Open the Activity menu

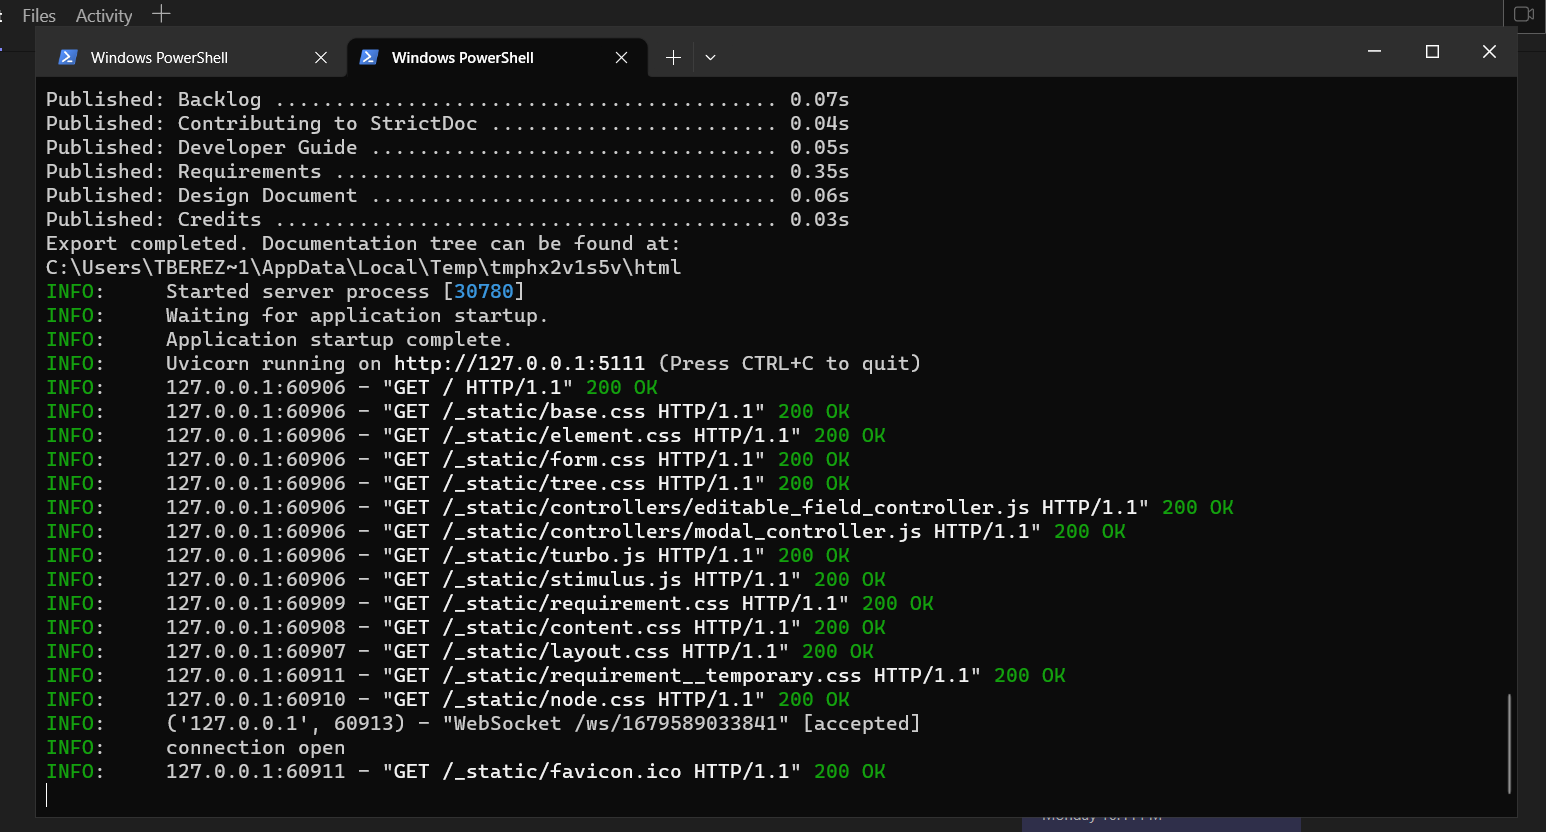pos(103,15)
